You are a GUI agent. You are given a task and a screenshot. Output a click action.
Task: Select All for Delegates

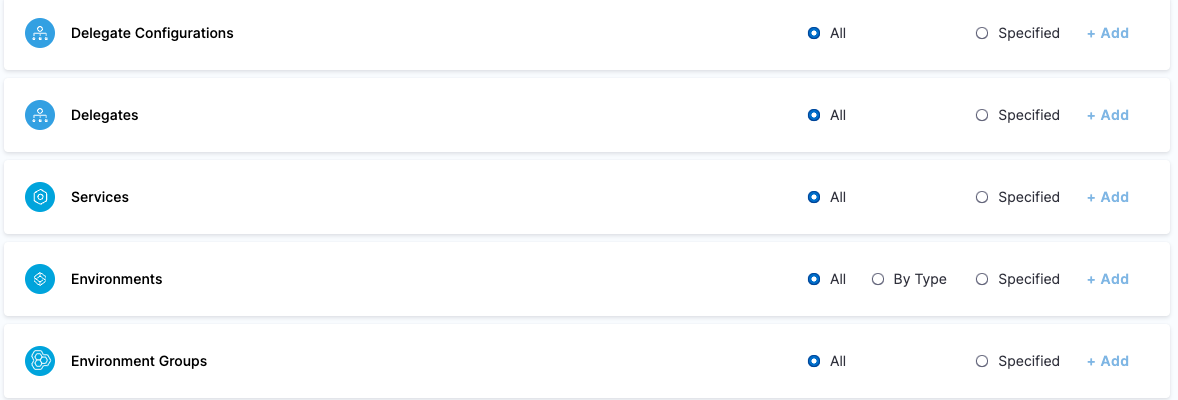pyautogui.click(x=814, y=115)
